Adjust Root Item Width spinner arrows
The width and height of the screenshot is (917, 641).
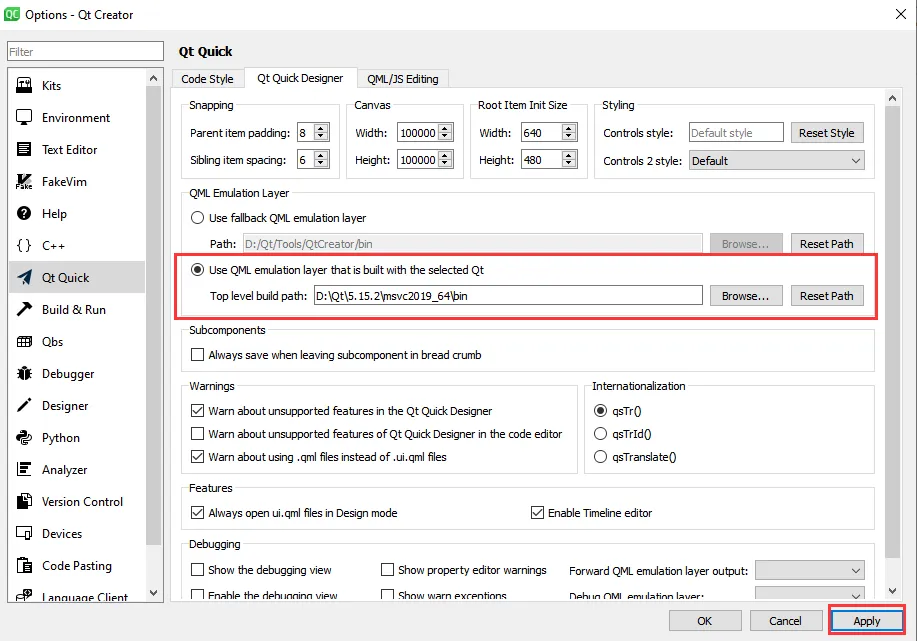(568, 132)
